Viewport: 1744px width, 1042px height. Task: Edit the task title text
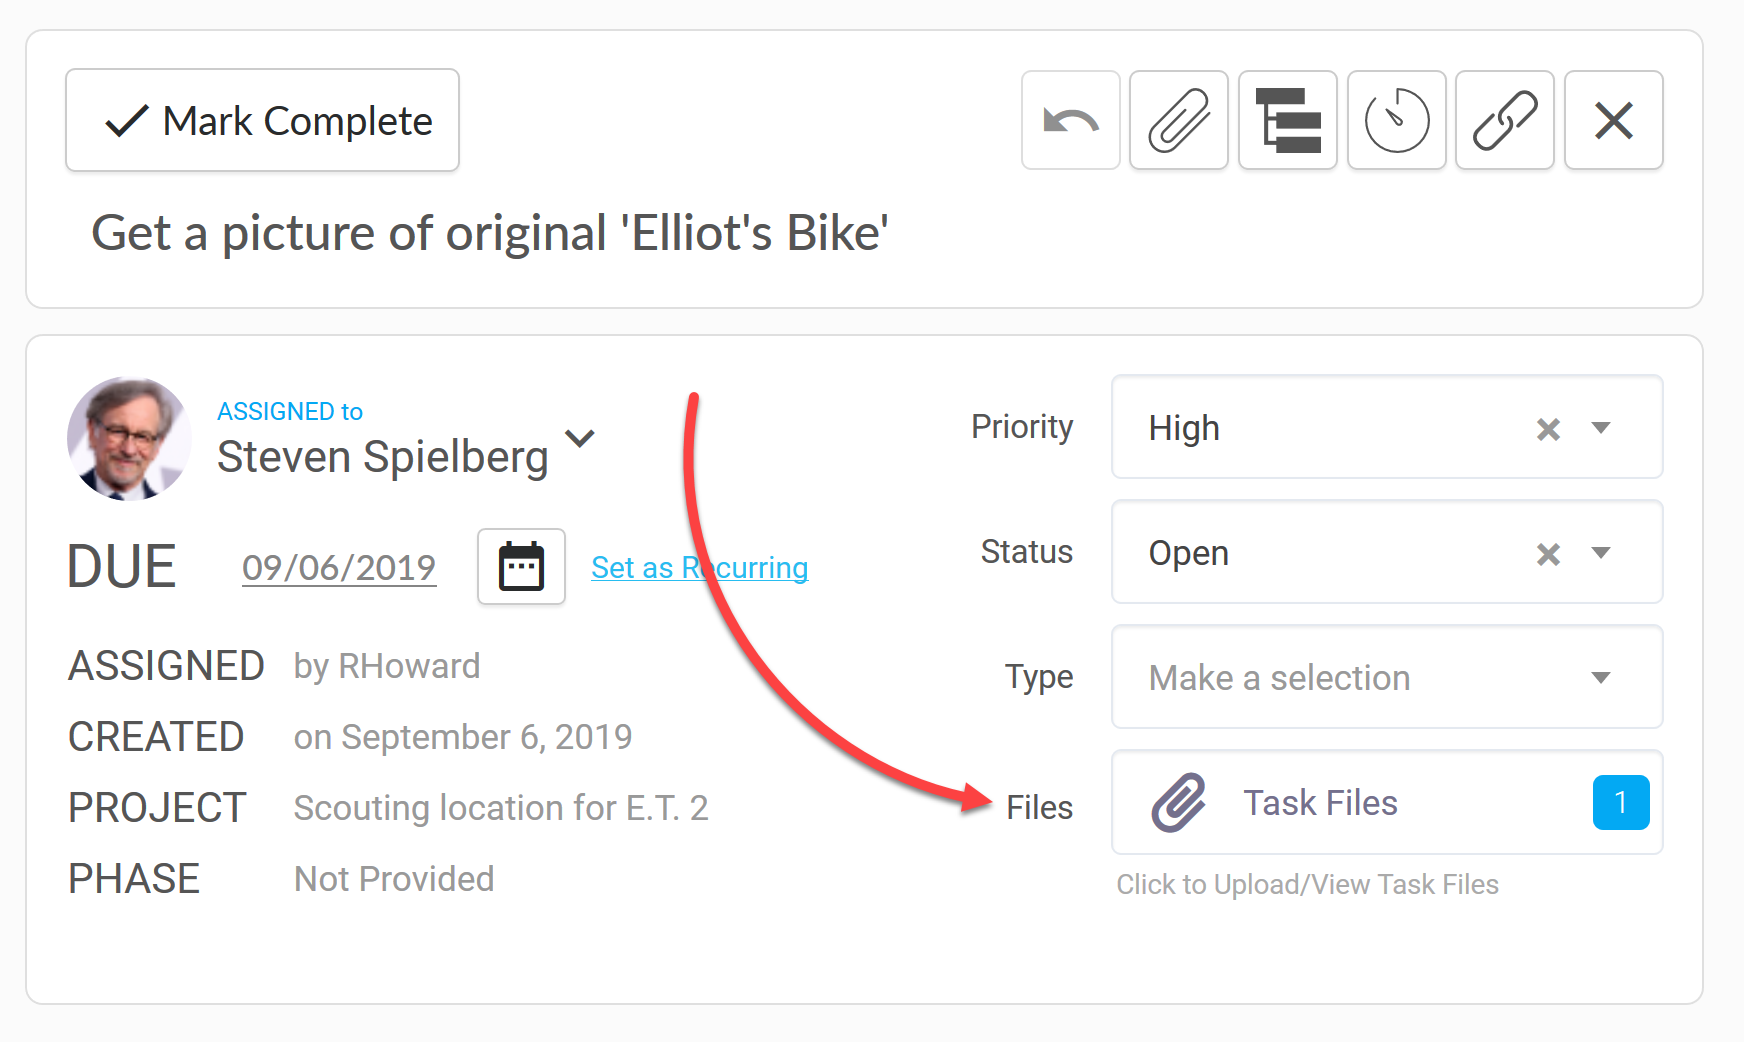(490, 233)
